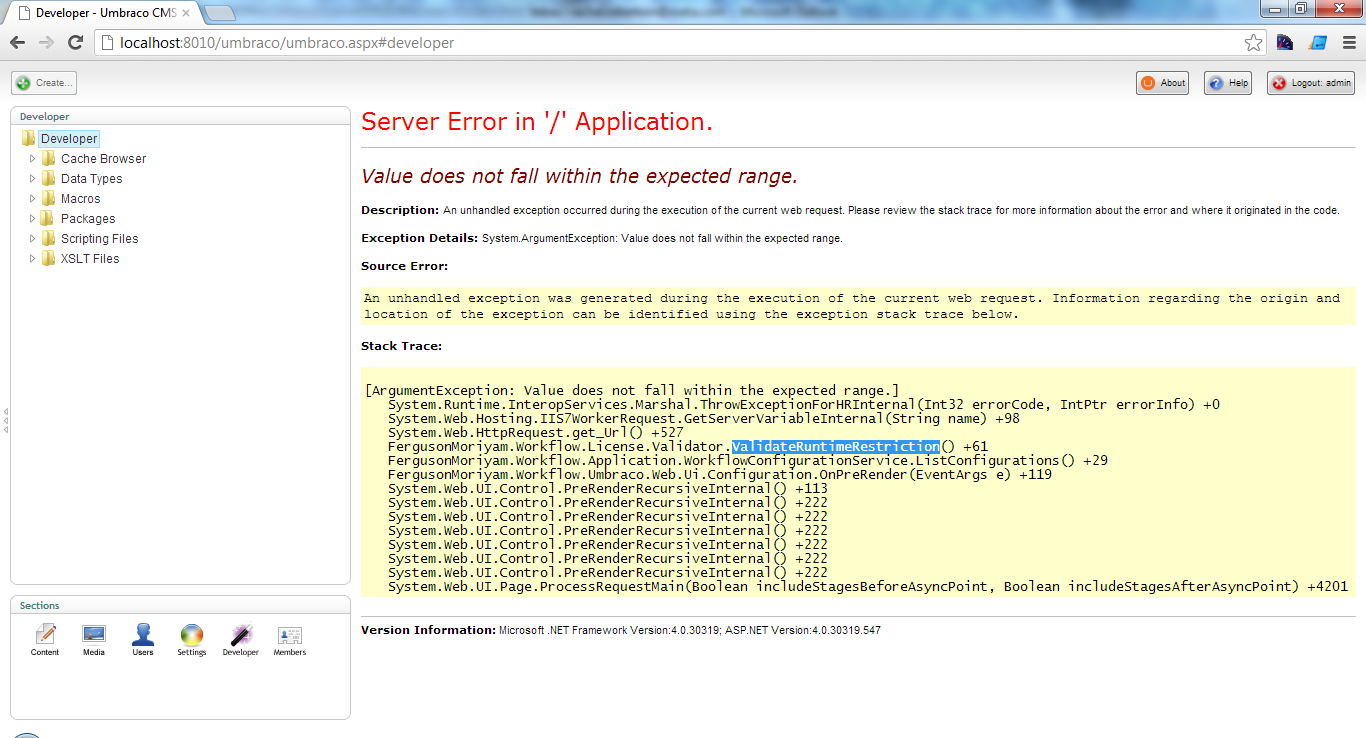Image resolution: width=1366 pixels, height=738 pixels.
Task: Click the highlighted ValidateRuntimeRestriction text
Action: click(x=836, y=447)
